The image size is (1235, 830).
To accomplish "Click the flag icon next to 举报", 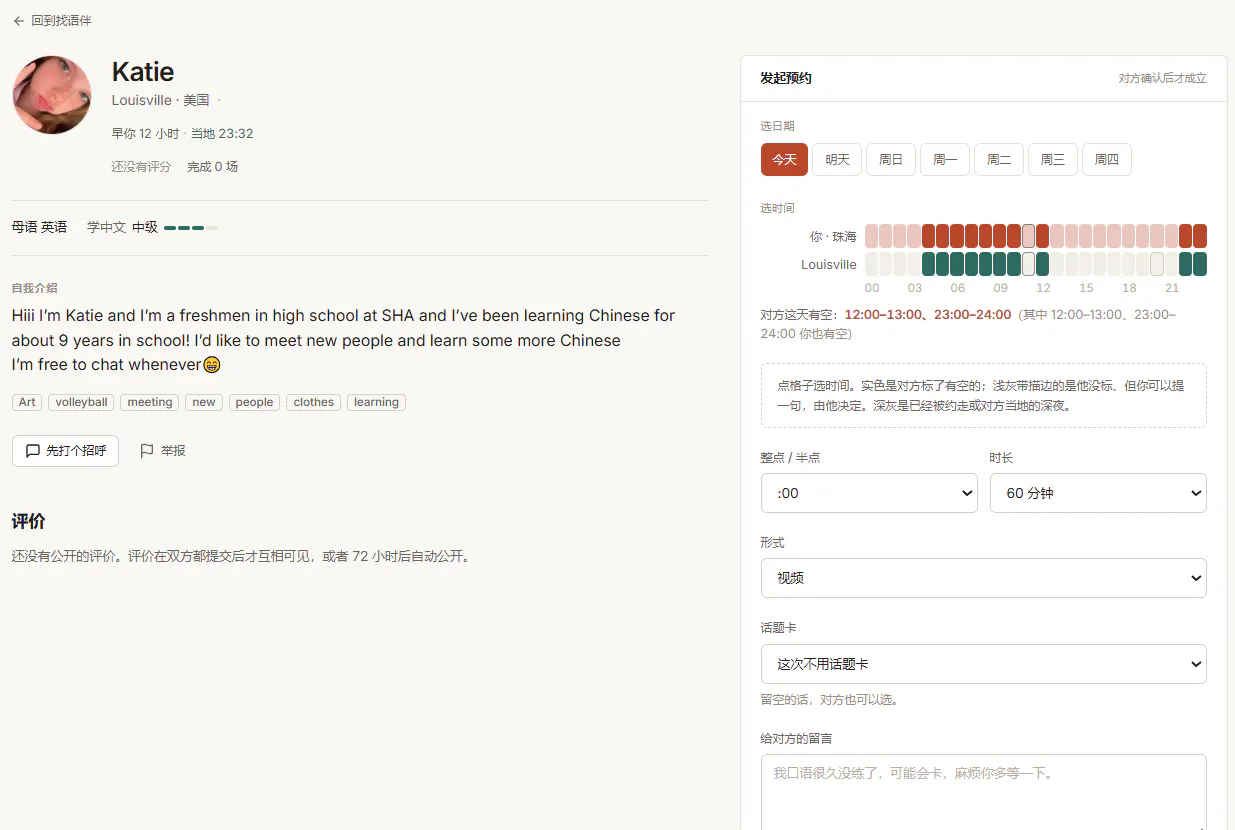I will (x=147, y=451).
